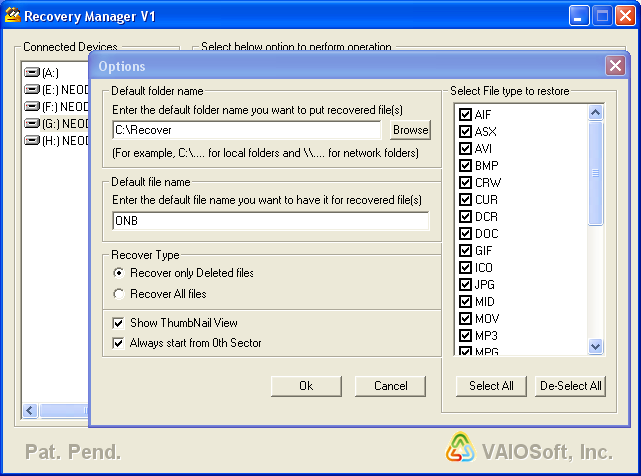The width and height of the screenshot is (641, 476).
Task: Select Recover only Deleted files option
Action: 119,273
